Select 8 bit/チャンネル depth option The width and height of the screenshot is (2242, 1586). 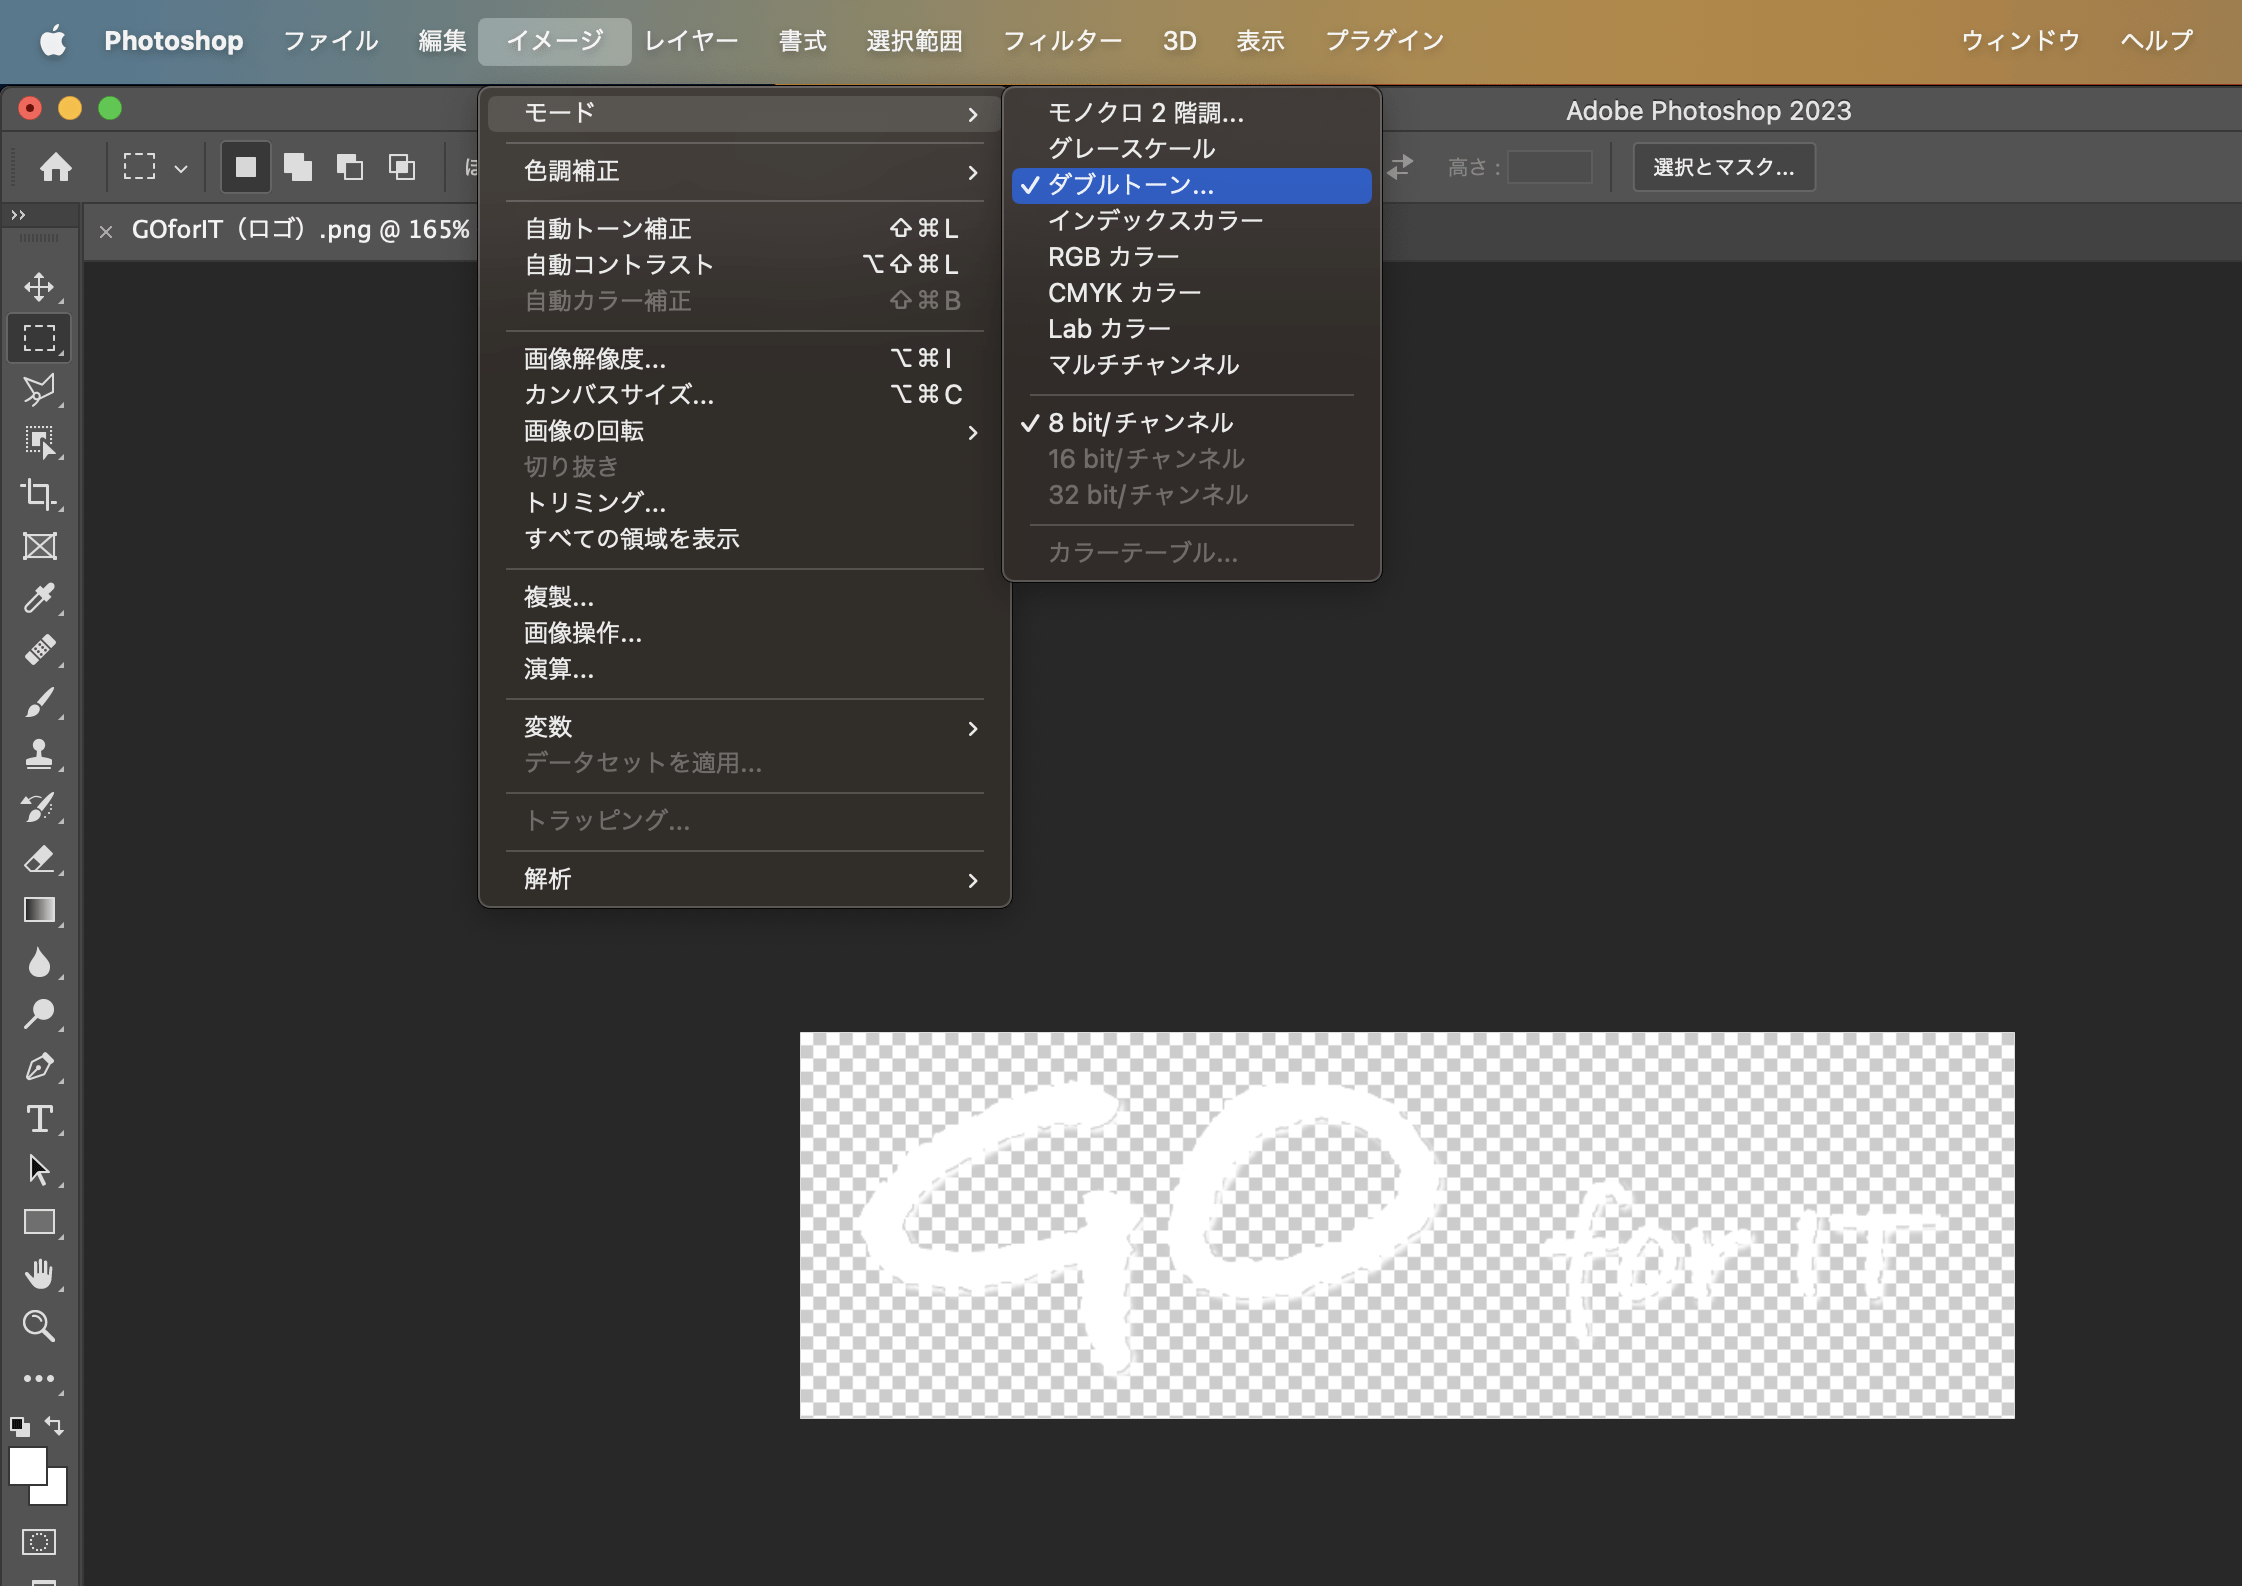point(1191,423)
